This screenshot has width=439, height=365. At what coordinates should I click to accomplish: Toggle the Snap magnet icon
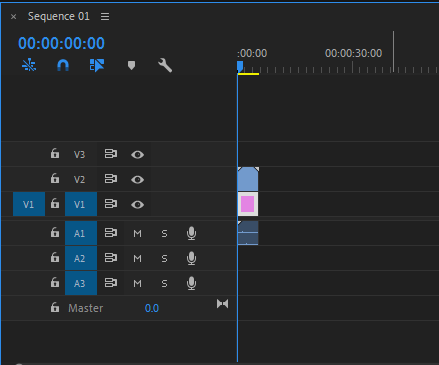tap(63, 65)
